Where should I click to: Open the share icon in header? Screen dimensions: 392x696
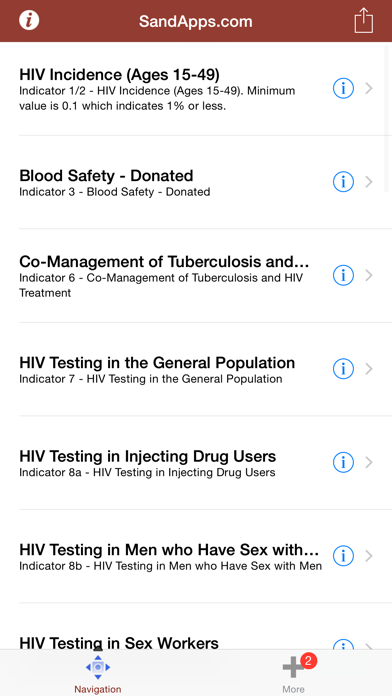(x=364, y=20)
